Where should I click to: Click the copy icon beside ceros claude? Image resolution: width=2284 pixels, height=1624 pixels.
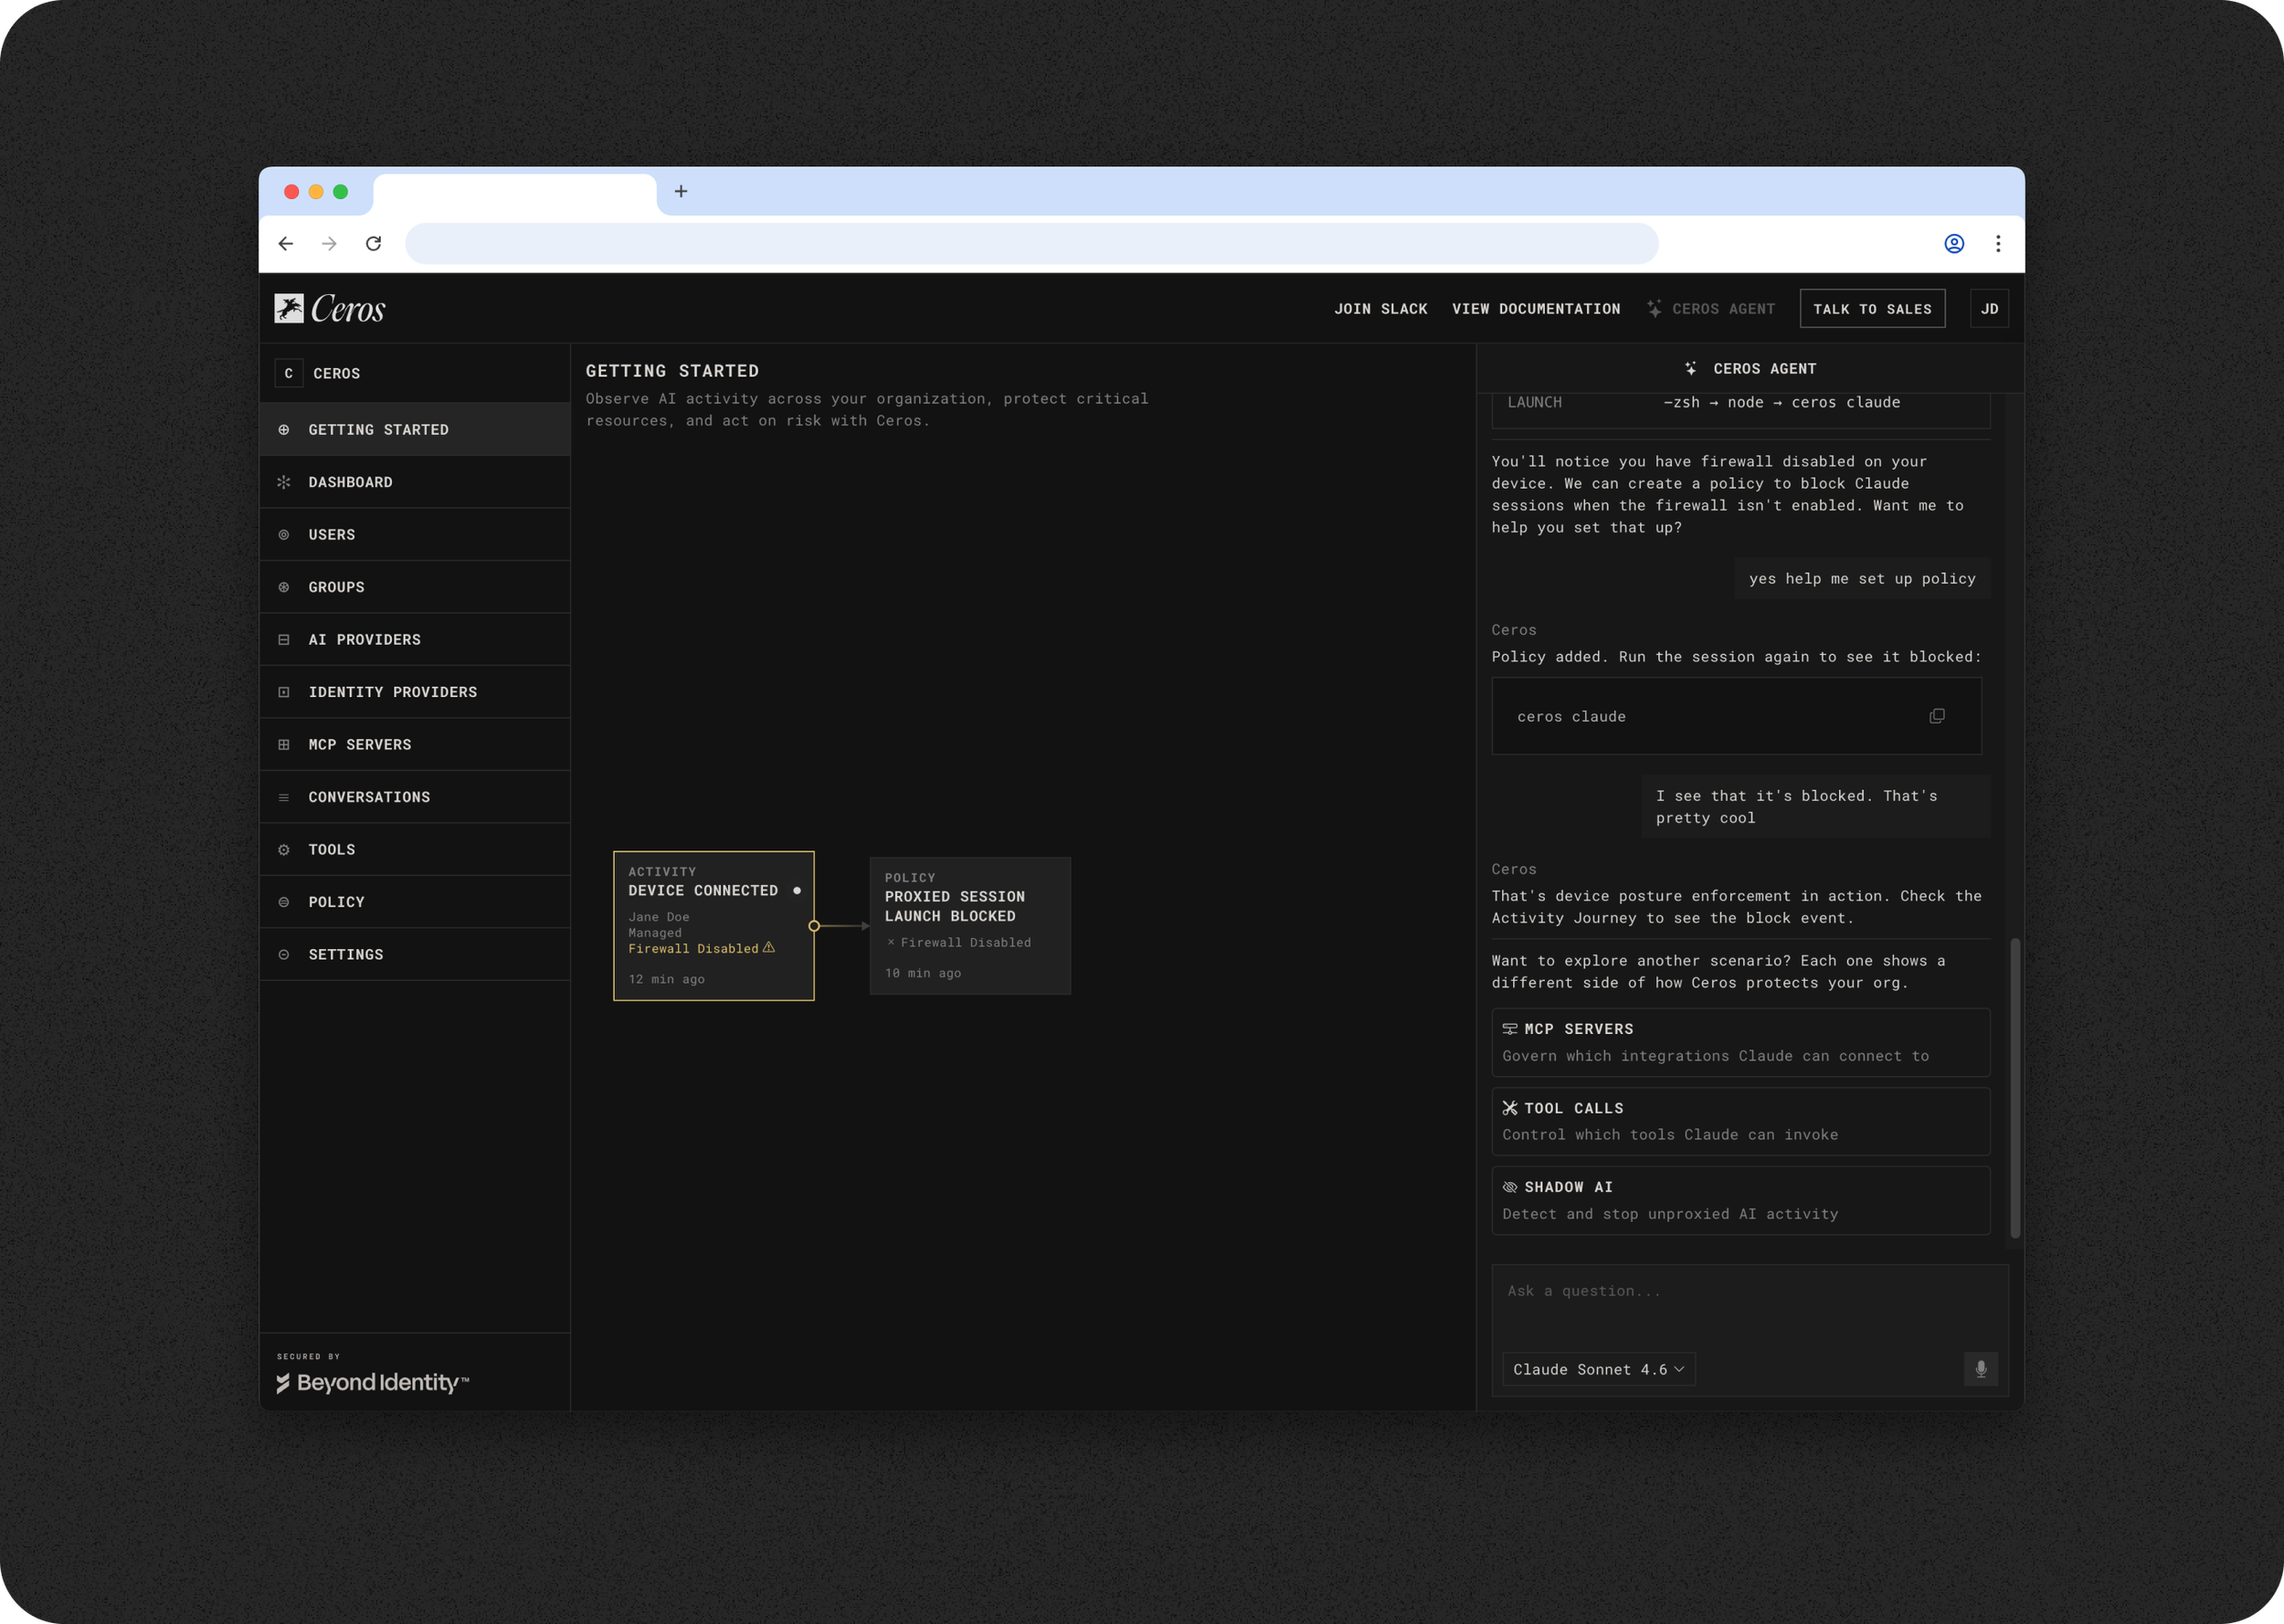click(1936, 716)
